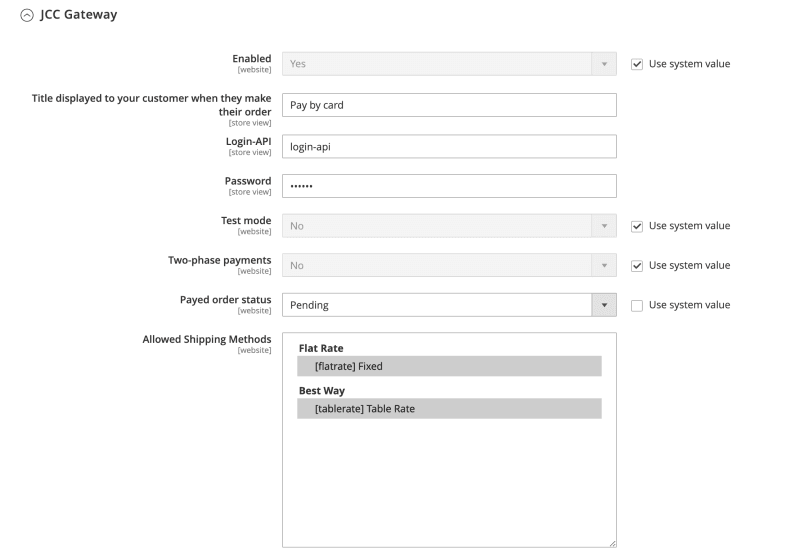Open the Two-phase payments dropdown
The width and height of the screenshot is (800, 558).
coord(448,266)
